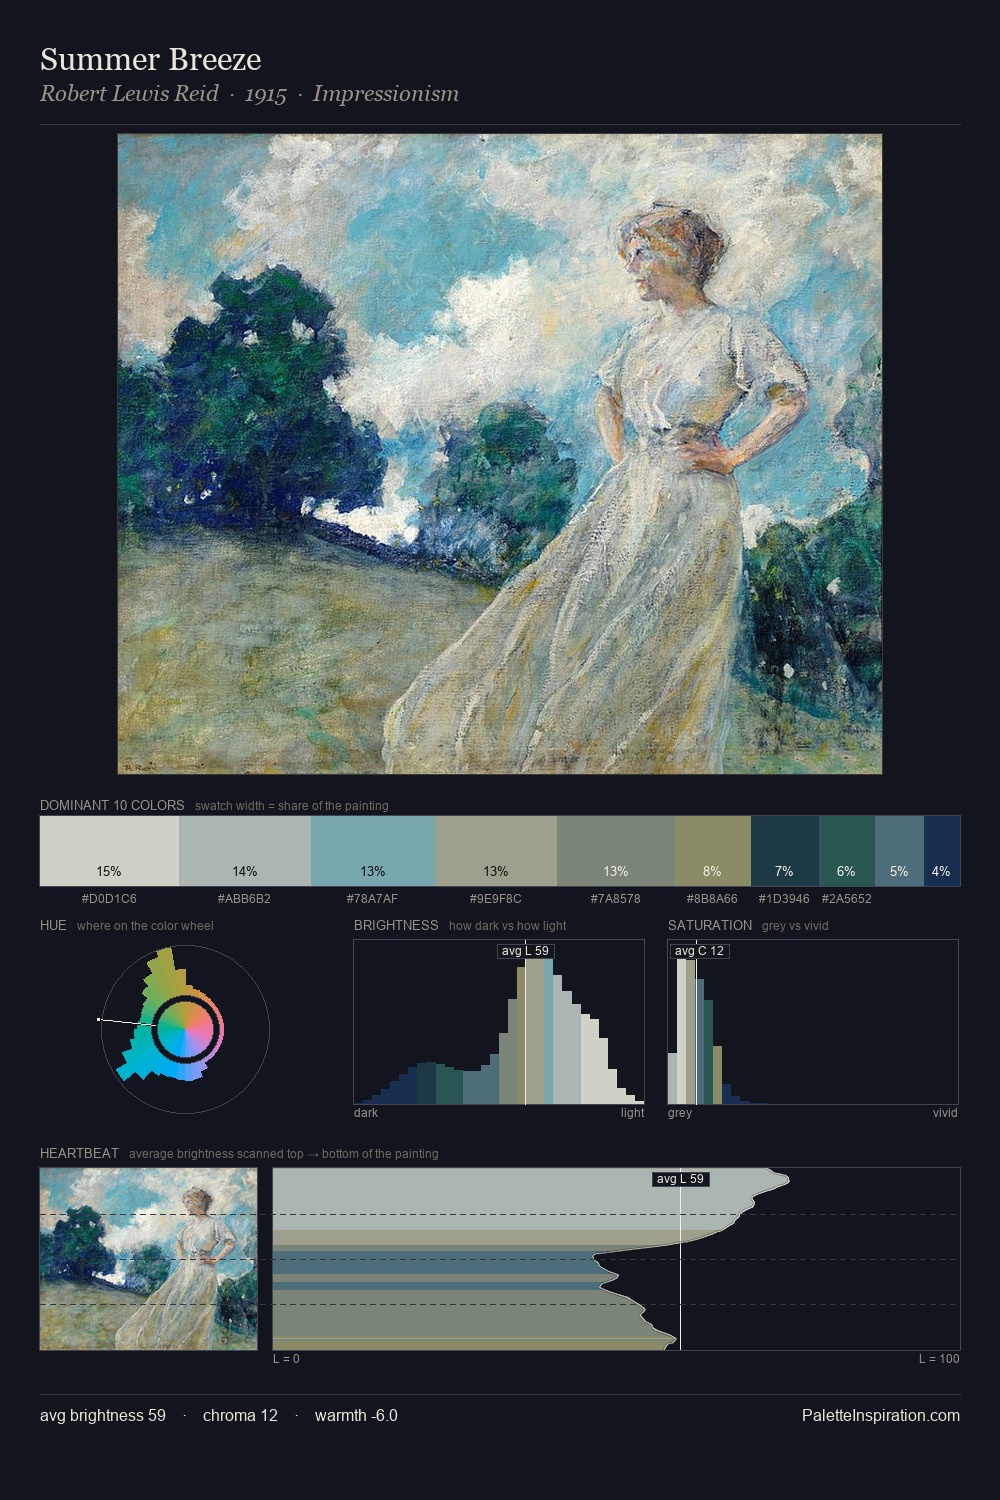Click the 'L = 0' heartbeat axis label
1000x1500 pixels.
tap(286, 1358)
